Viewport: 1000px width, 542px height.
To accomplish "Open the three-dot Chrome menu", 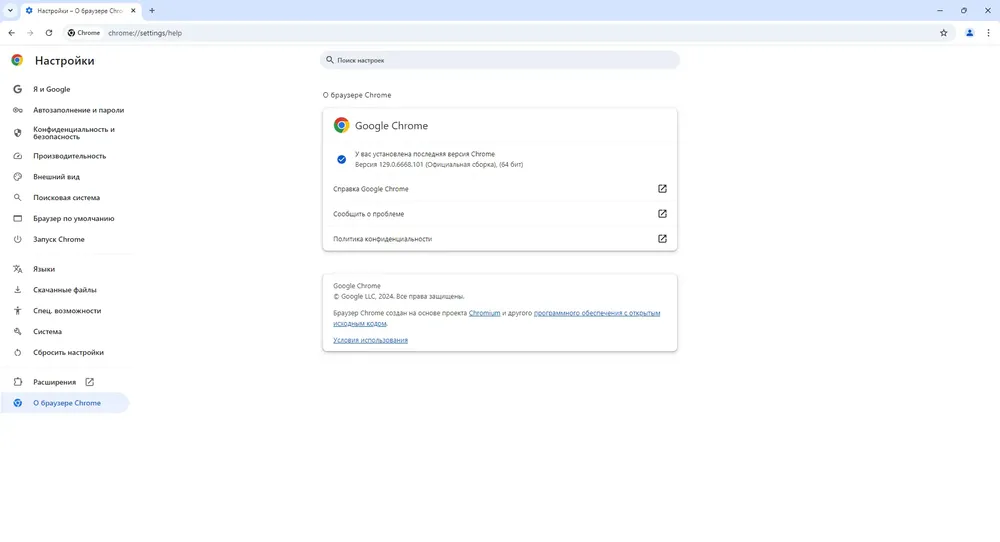I will [989, 33].
